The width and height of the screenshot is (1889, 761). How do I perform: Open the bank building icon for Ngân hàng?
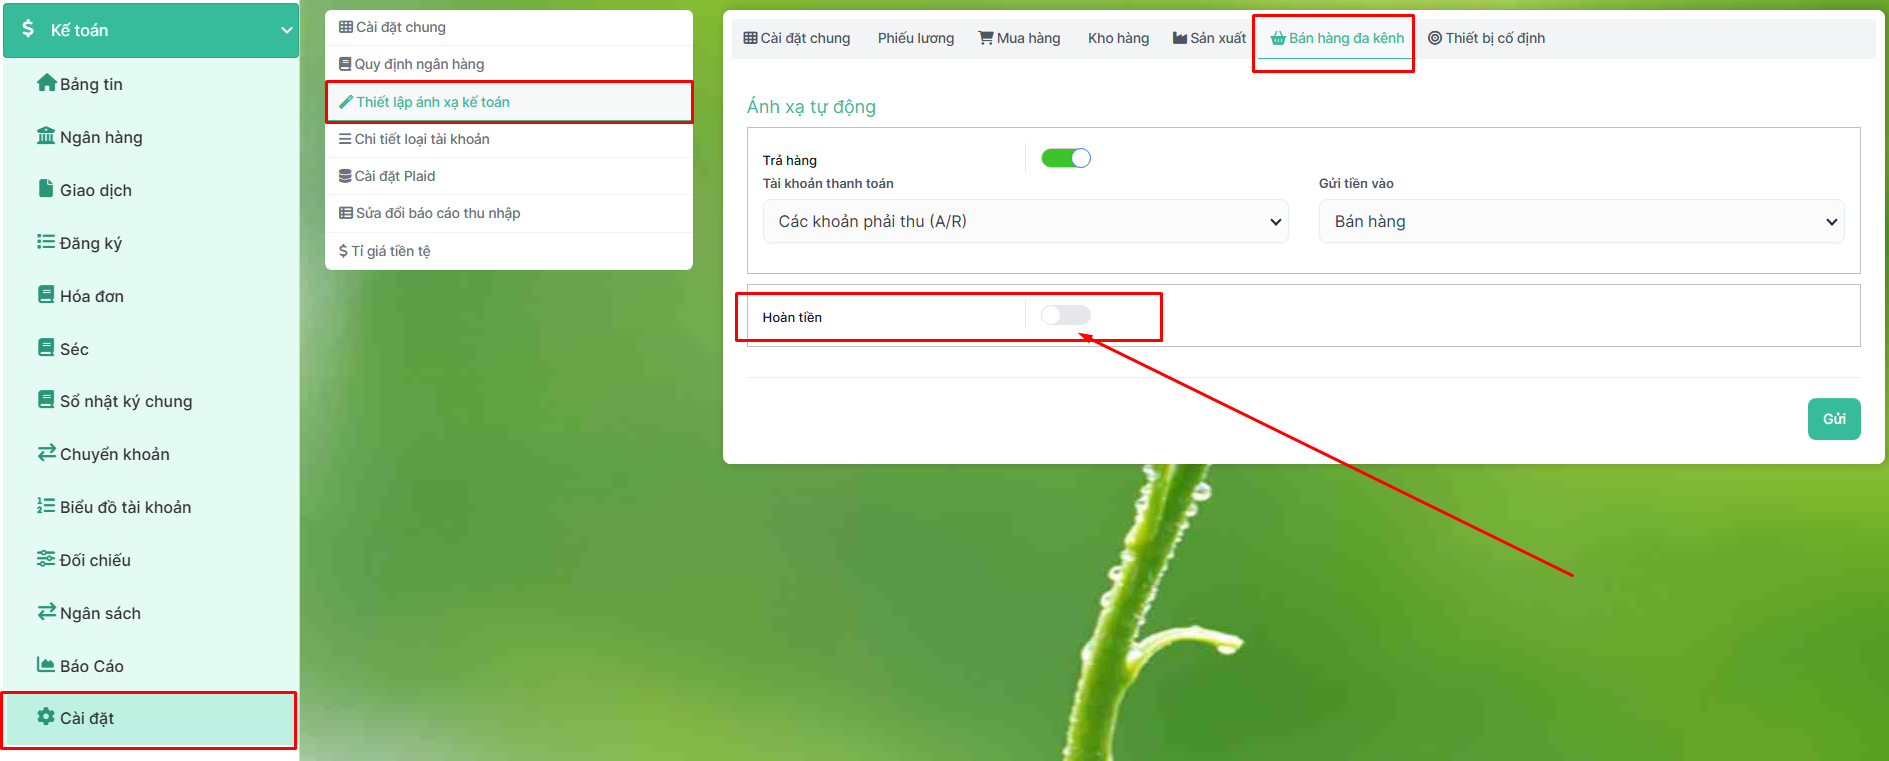(46, 136)
